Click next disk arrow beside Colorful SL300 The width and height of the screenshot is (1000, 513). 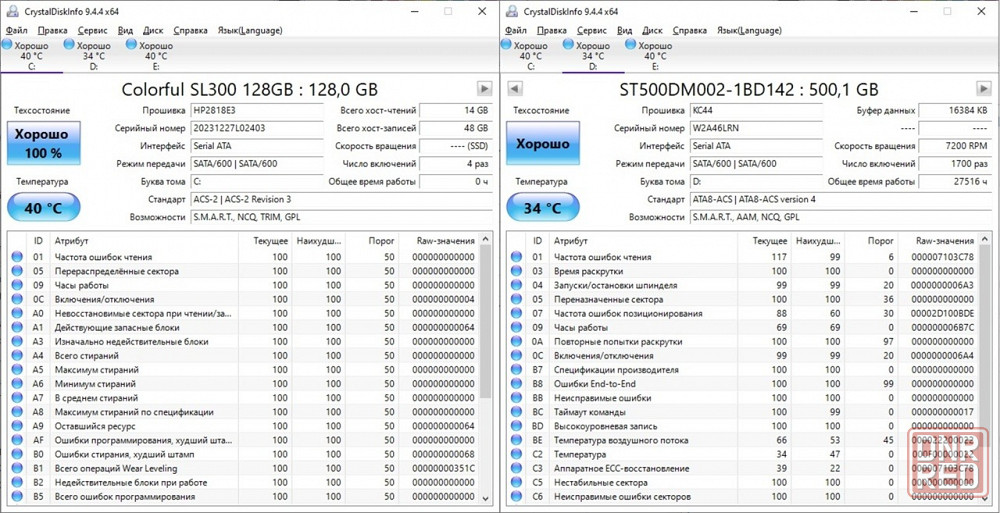pyautogui.click(x=485, y=89)
